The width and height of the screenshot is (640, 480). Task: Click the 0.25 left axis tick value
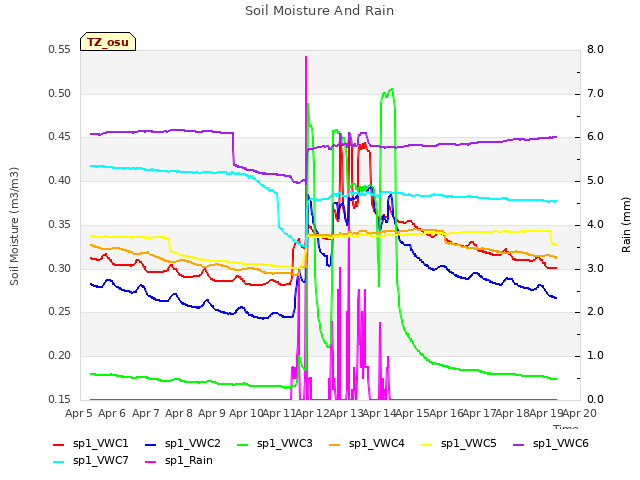coord(59,312)
